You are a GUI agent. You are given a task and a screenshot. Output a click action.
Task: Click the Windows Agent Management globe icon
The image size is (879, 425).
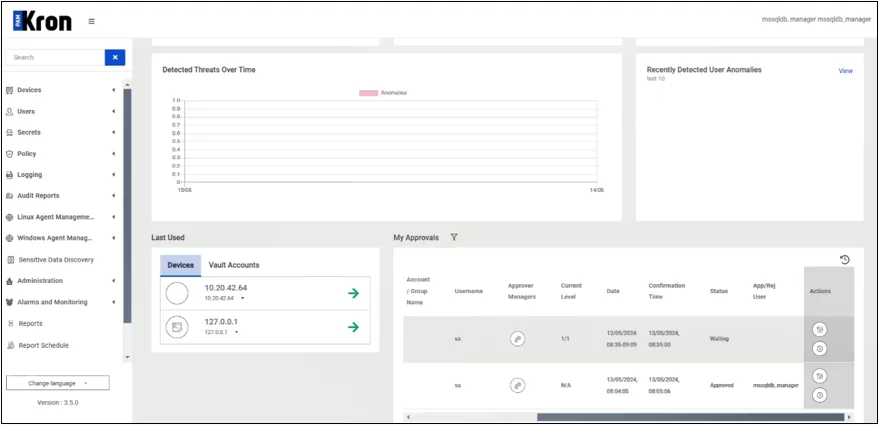(x=10, y=238)
